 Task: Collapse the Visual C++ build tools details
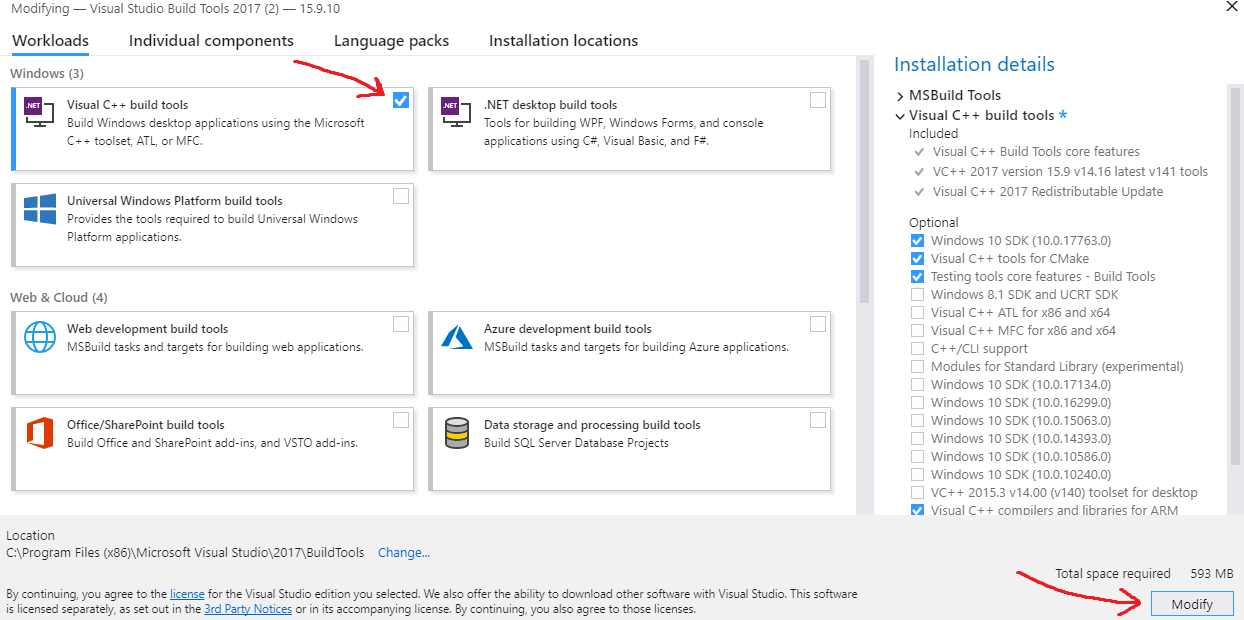point(900,116)
